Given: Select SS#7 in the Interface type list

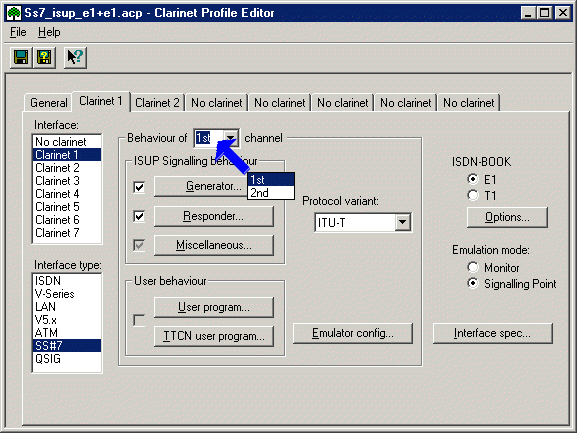Looking at the screenshot, I should pos(67,345).
